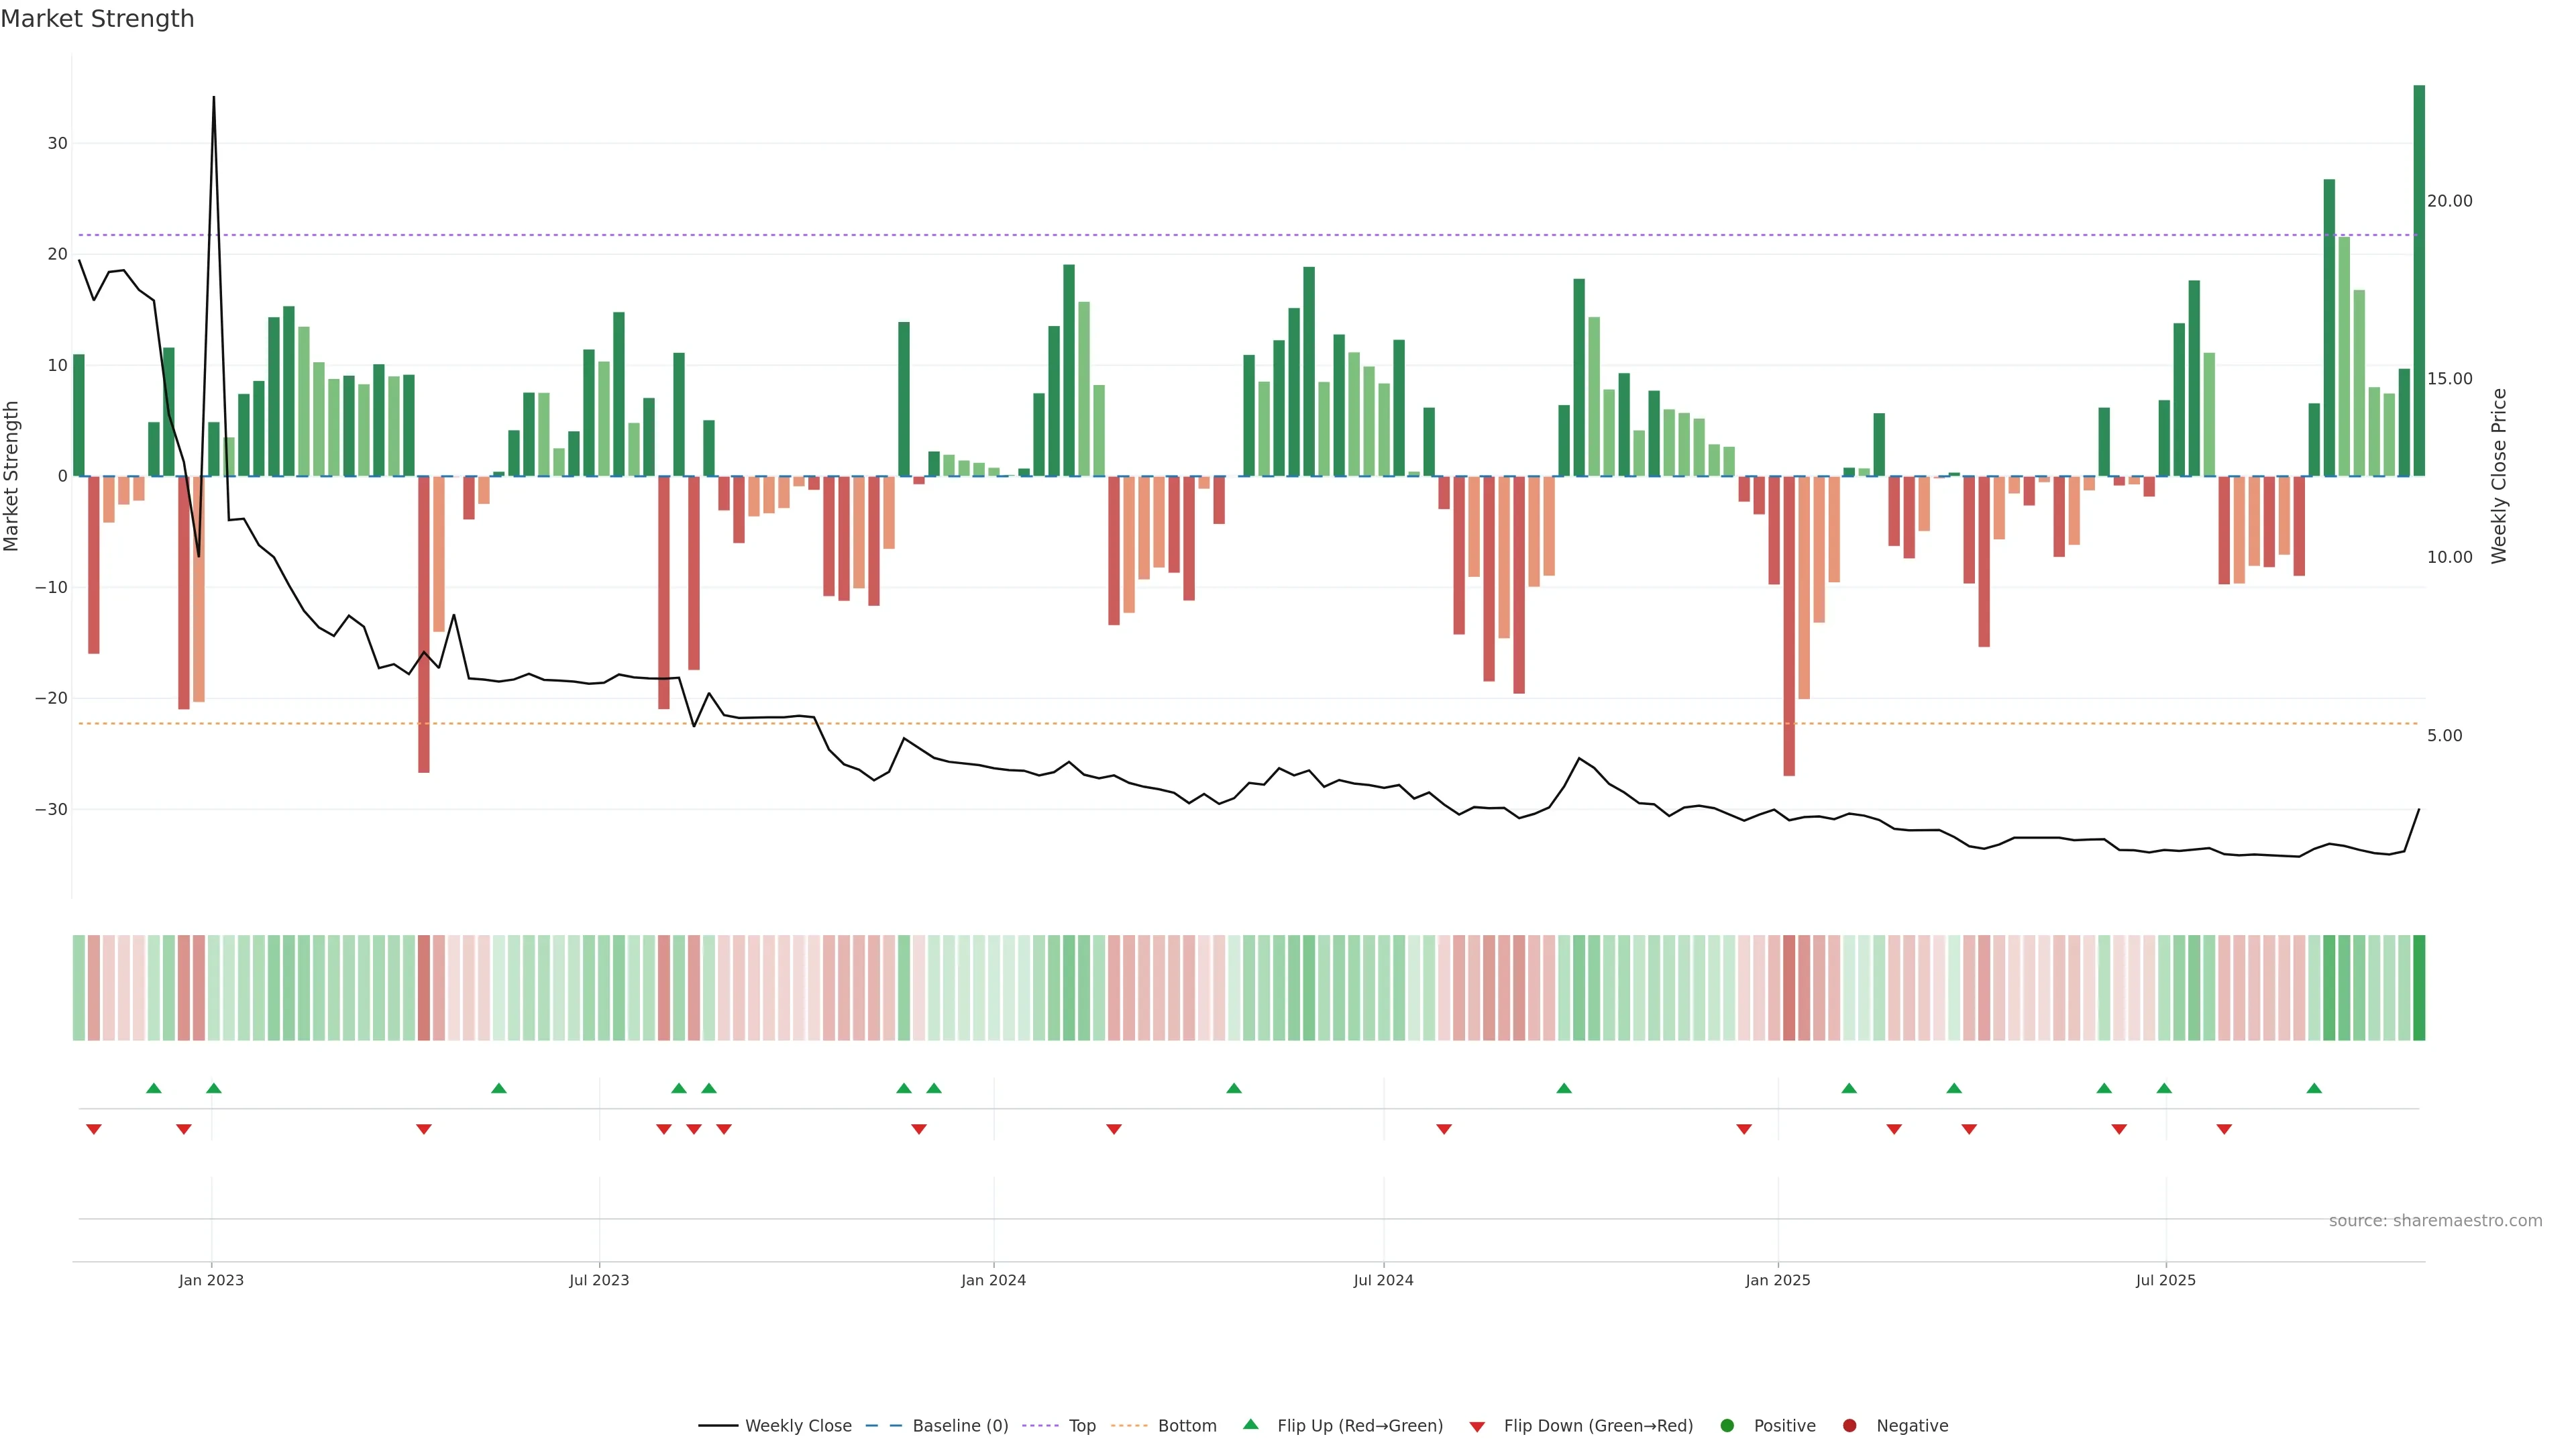Click the Market Strength chart title
Screen dimensions: 2576x1449
97,19
